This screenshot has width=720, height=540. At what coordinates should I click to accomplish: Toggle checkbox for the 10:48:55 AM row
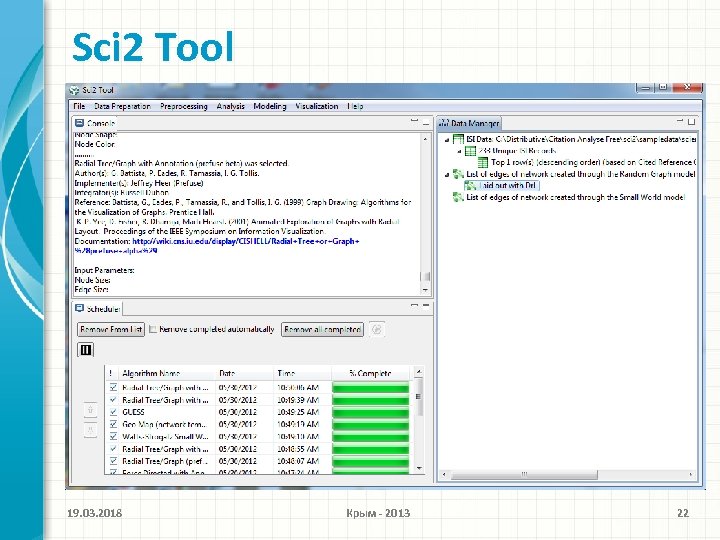(x=113, y=449)
